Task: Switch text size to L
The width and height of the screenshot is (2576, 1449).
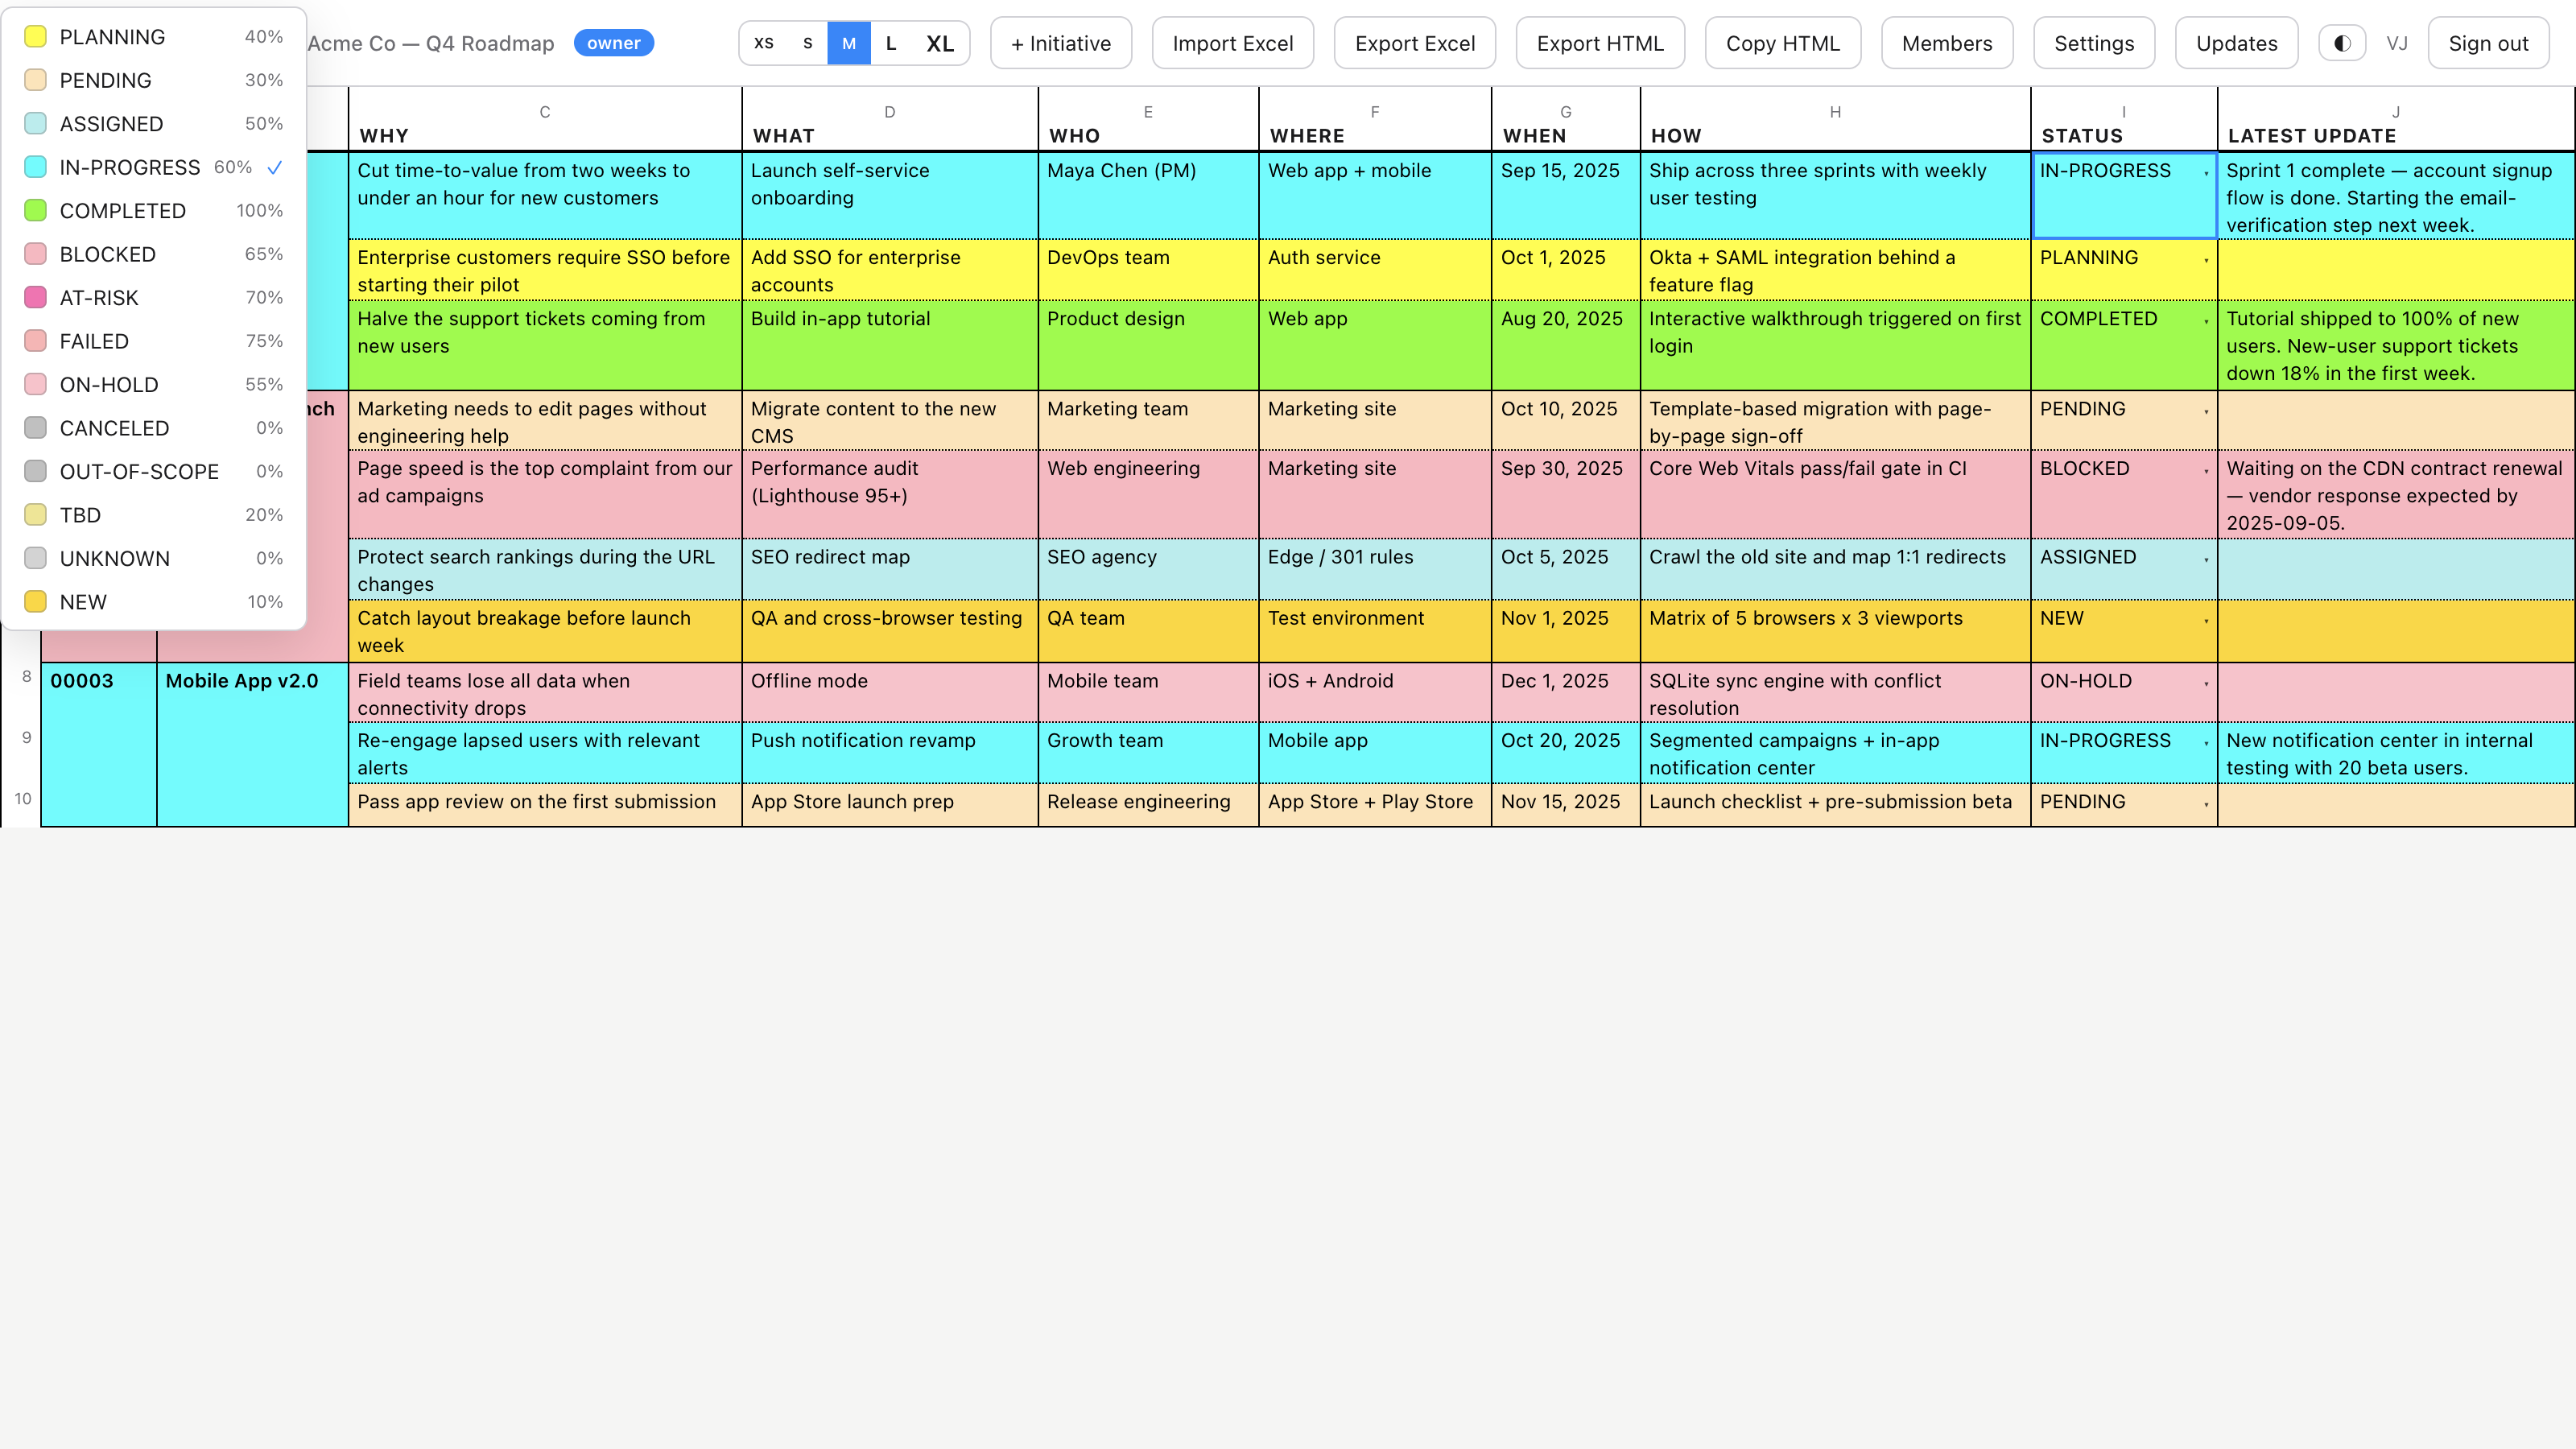Action: pyautogui.click(x=891, y=43)
